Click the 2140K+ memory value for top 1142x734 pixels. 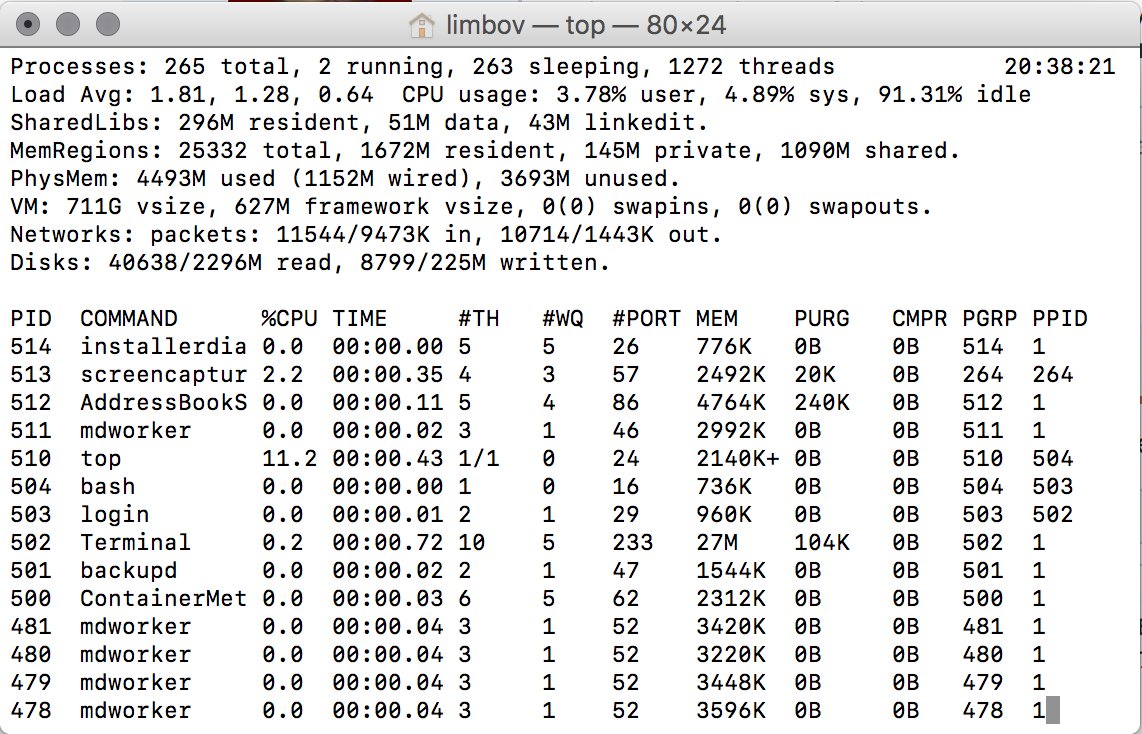738,459
